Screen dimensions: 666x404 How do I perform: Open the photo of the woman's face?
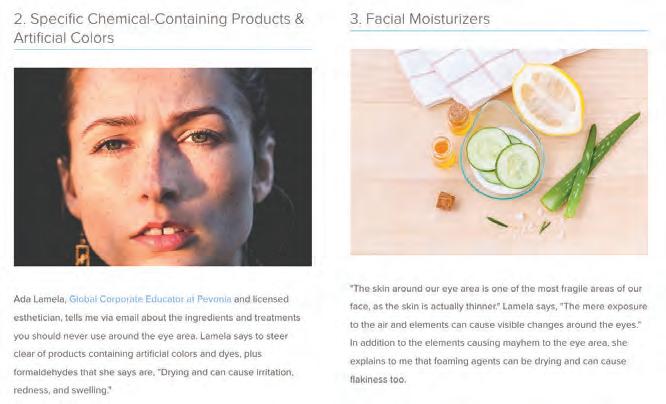163,167
